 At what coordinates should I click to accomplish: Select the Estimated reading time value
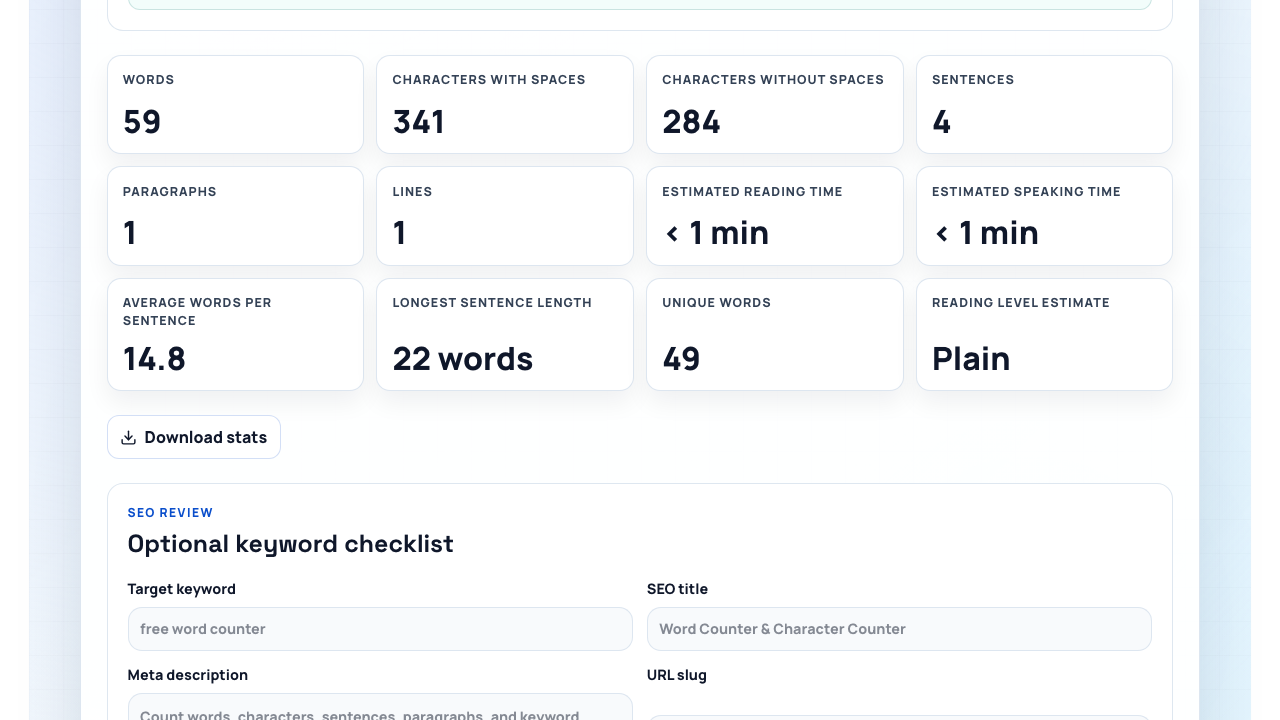click(716, 233)
